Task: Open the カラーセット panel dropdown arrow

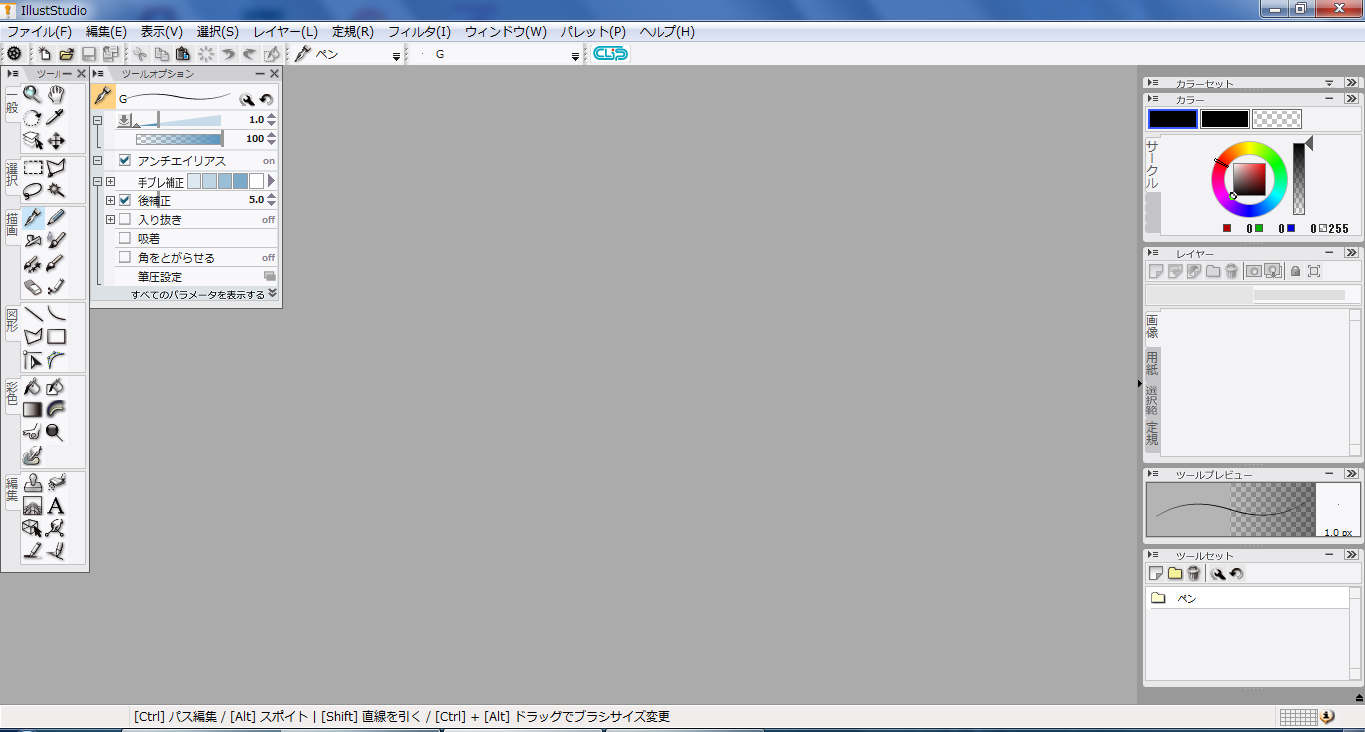Action: click(1329, 83)
